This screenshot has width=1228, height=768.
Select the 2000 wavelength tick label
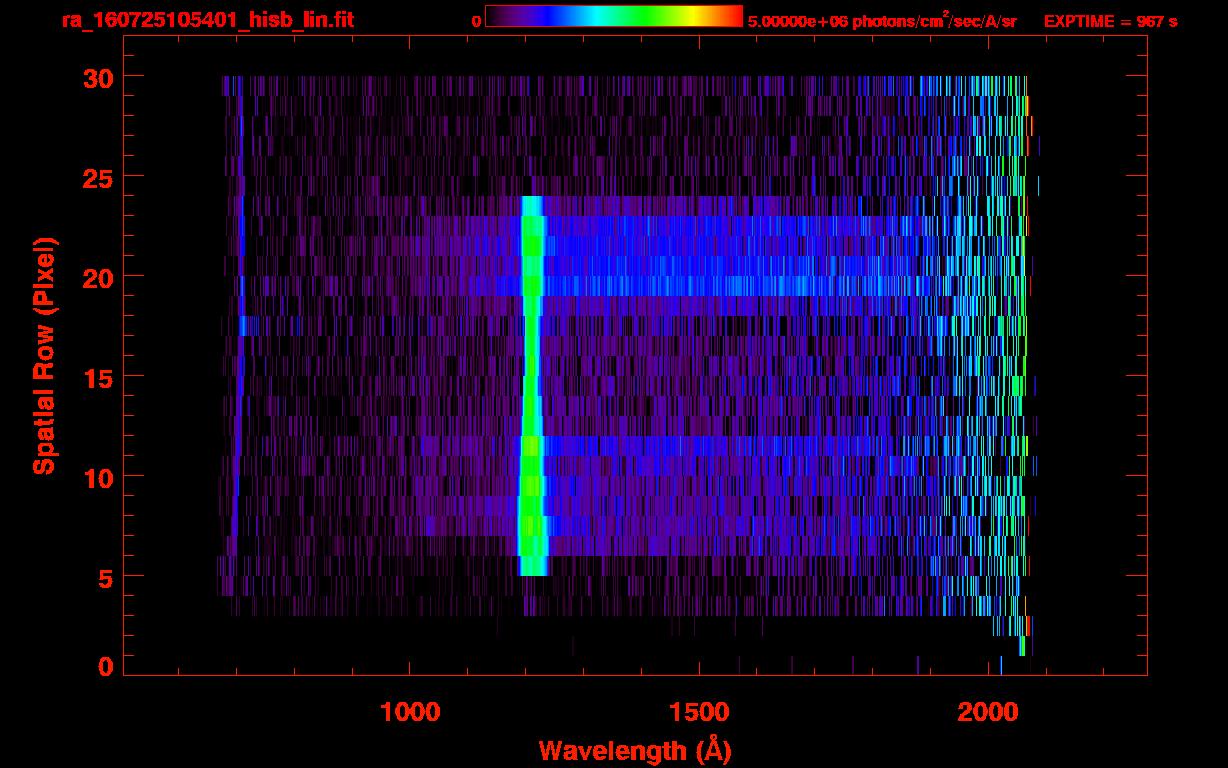click(x=987, y=712)
